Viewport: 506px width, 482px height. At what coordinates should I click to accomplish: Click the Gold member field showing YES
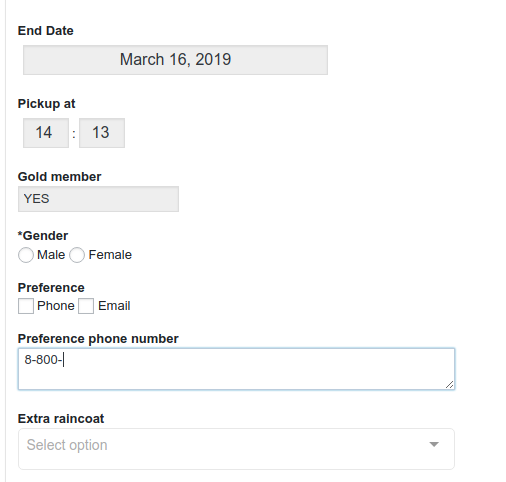(x=98, y=199)
